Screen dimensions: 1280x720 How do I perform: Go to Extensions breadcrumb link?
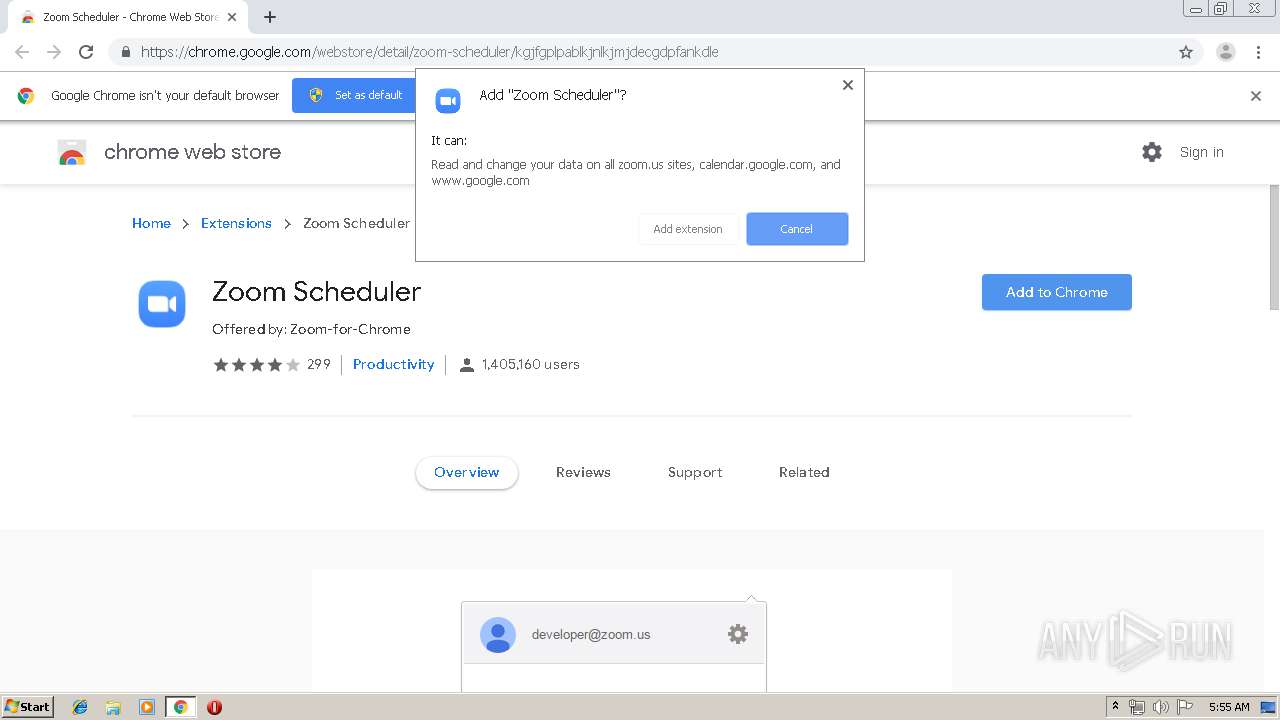pos(236,223)
